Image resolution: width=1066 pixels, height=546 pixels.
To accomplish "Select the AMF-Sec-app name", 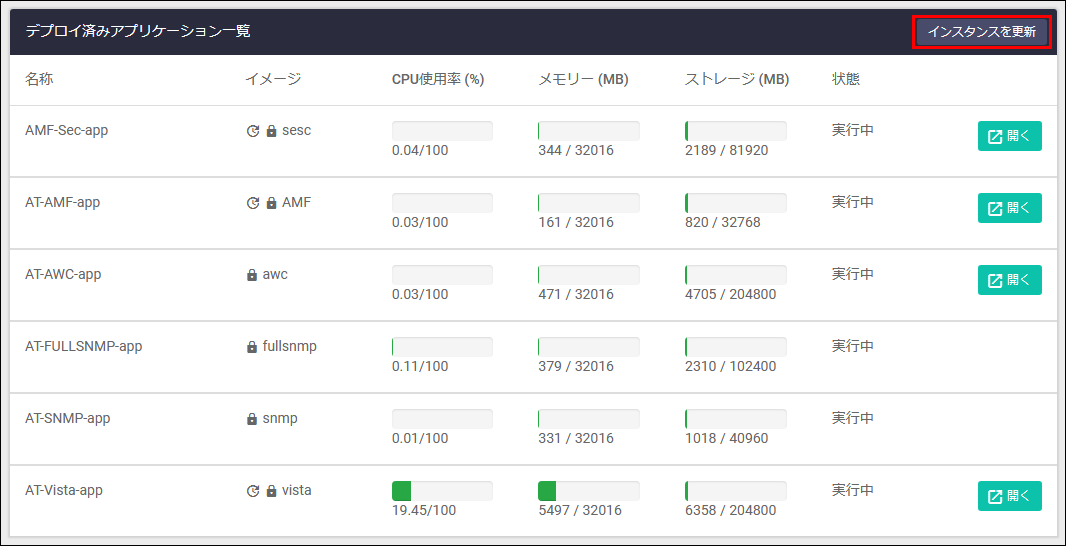I will (67, 130).
